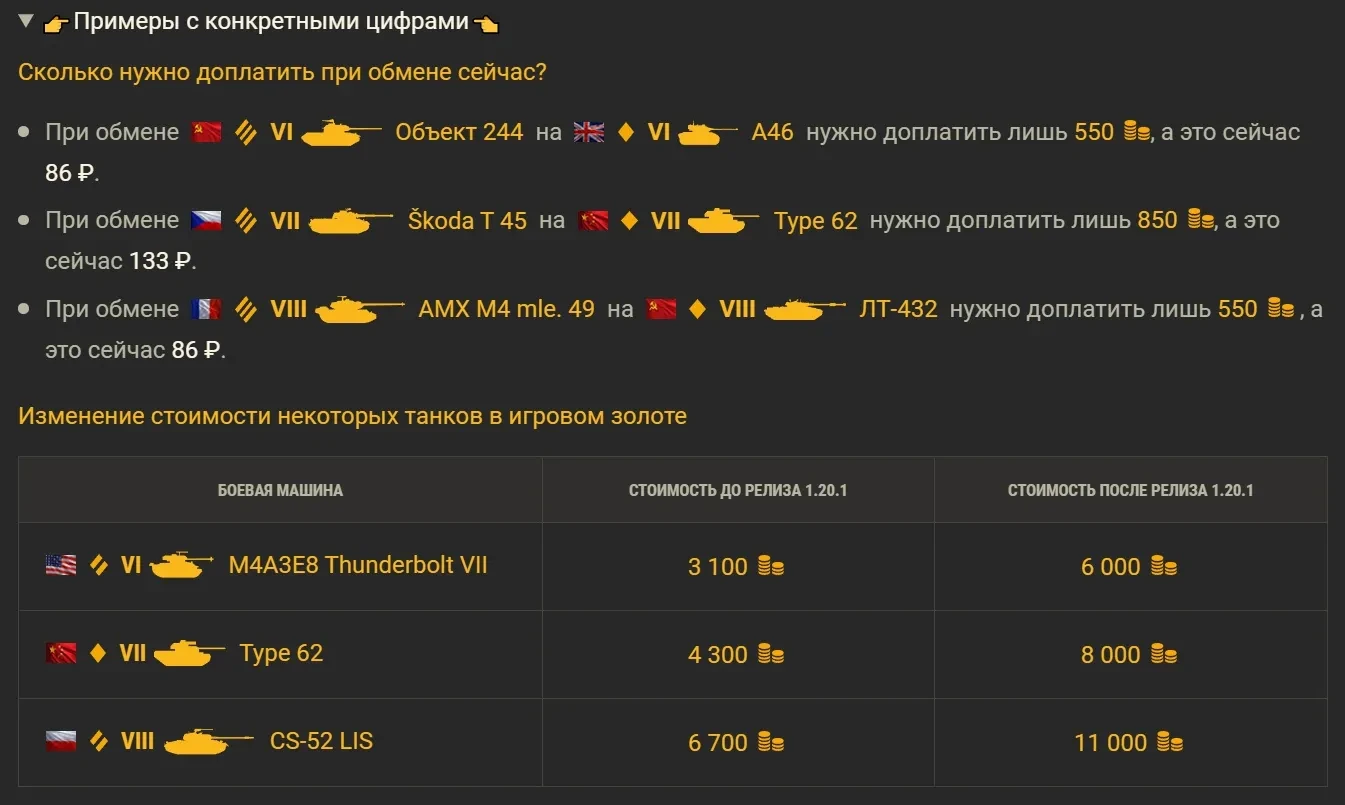The height and width of the screenshot is (805, 1345).
Task: Click the USSR flag beside Объект 244
Action: pyautogui.click(x=206, y=132)
